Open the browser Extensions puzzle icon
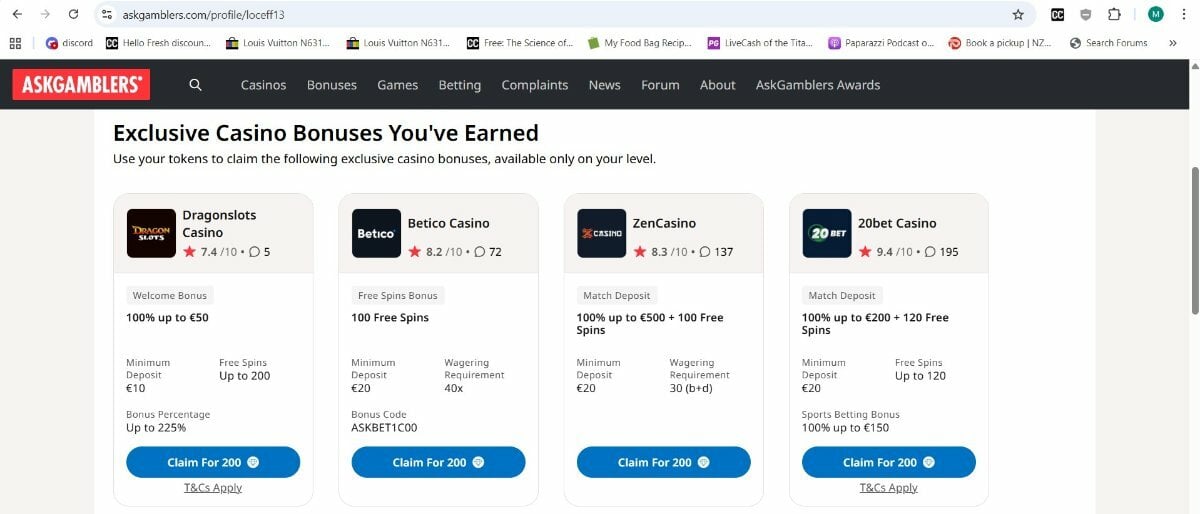Screen dimensions: 1200x514 [1114, 14]
